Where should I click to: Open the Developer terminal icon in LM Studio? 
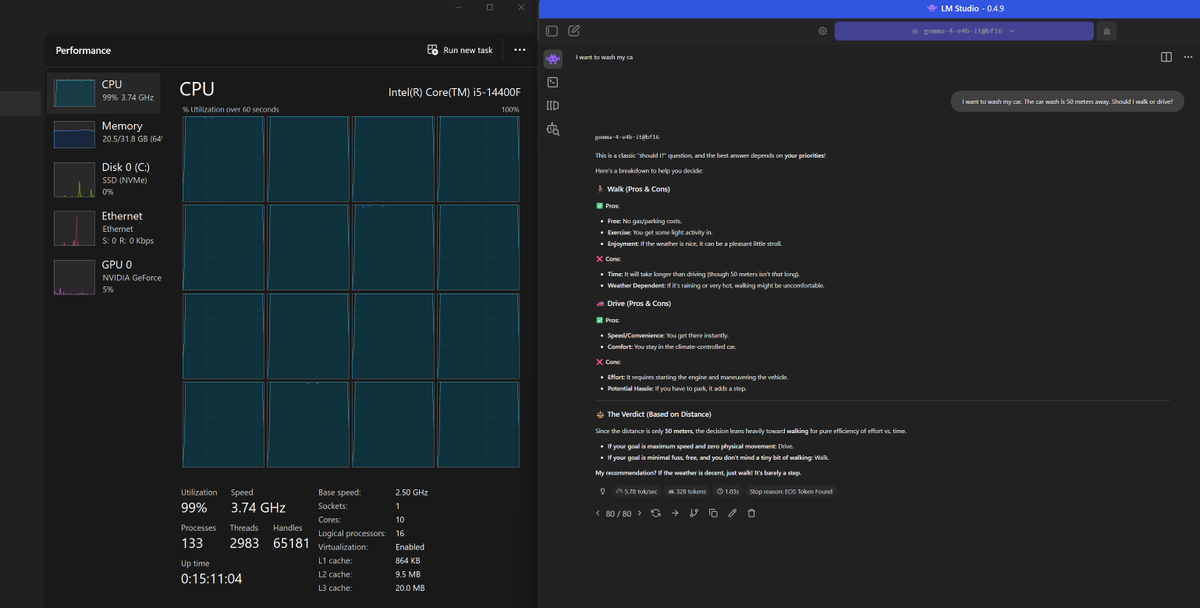point(553,82)
